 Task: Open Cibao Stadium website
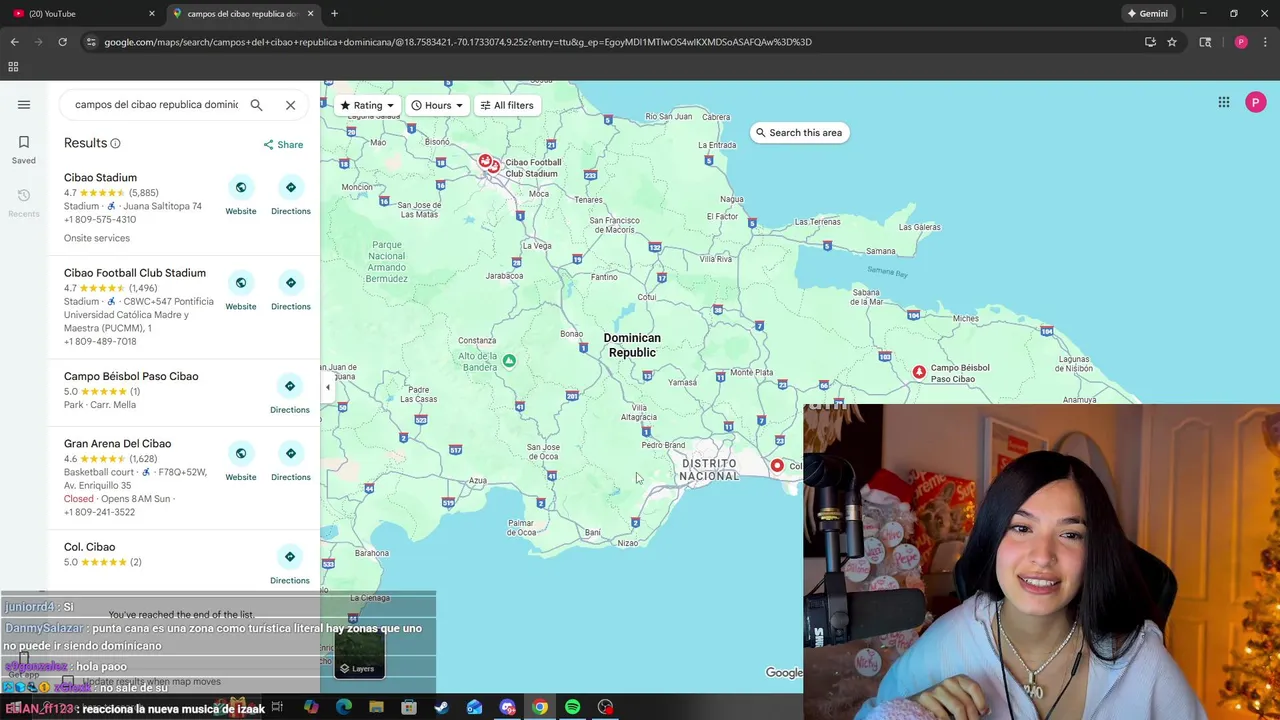[240, 196]
